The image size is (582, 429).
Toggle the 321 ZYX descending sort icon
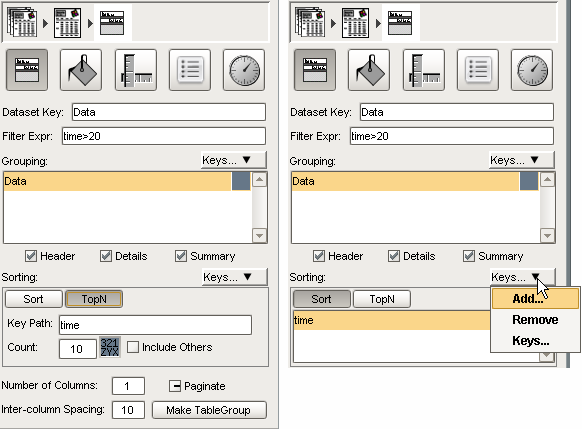pyautogui.click(x=109, y=347)
